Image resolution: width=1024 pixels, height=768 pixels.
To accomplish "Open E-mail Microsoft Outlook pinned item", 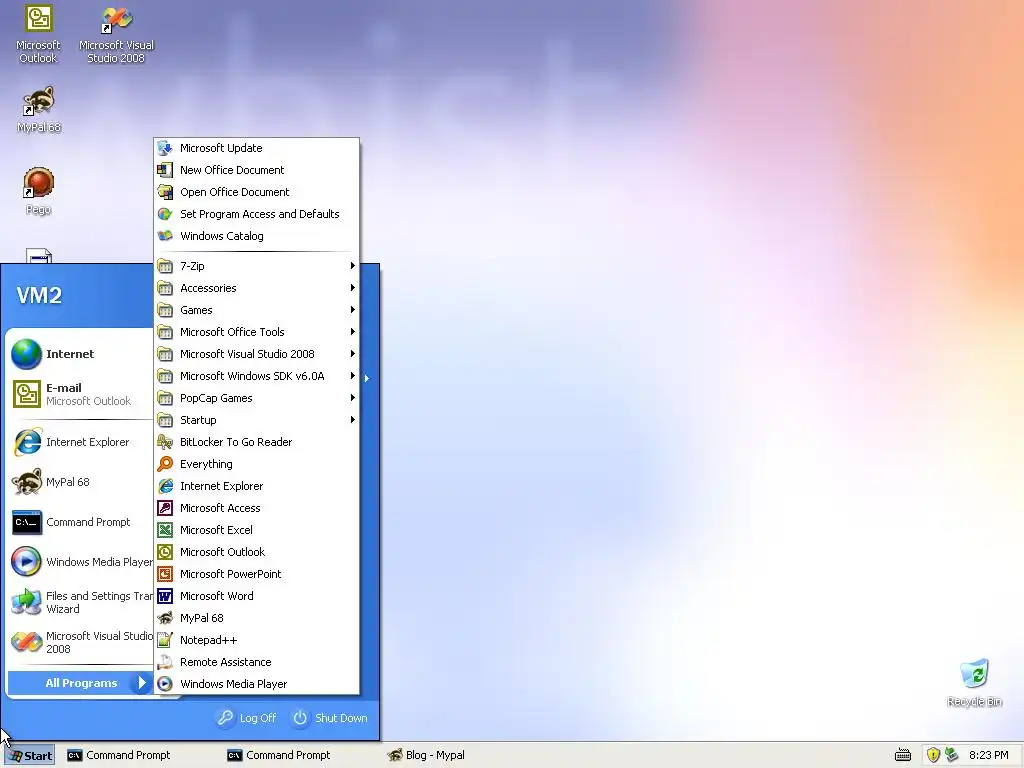I will pyautogui.click(x=80, y=394).
